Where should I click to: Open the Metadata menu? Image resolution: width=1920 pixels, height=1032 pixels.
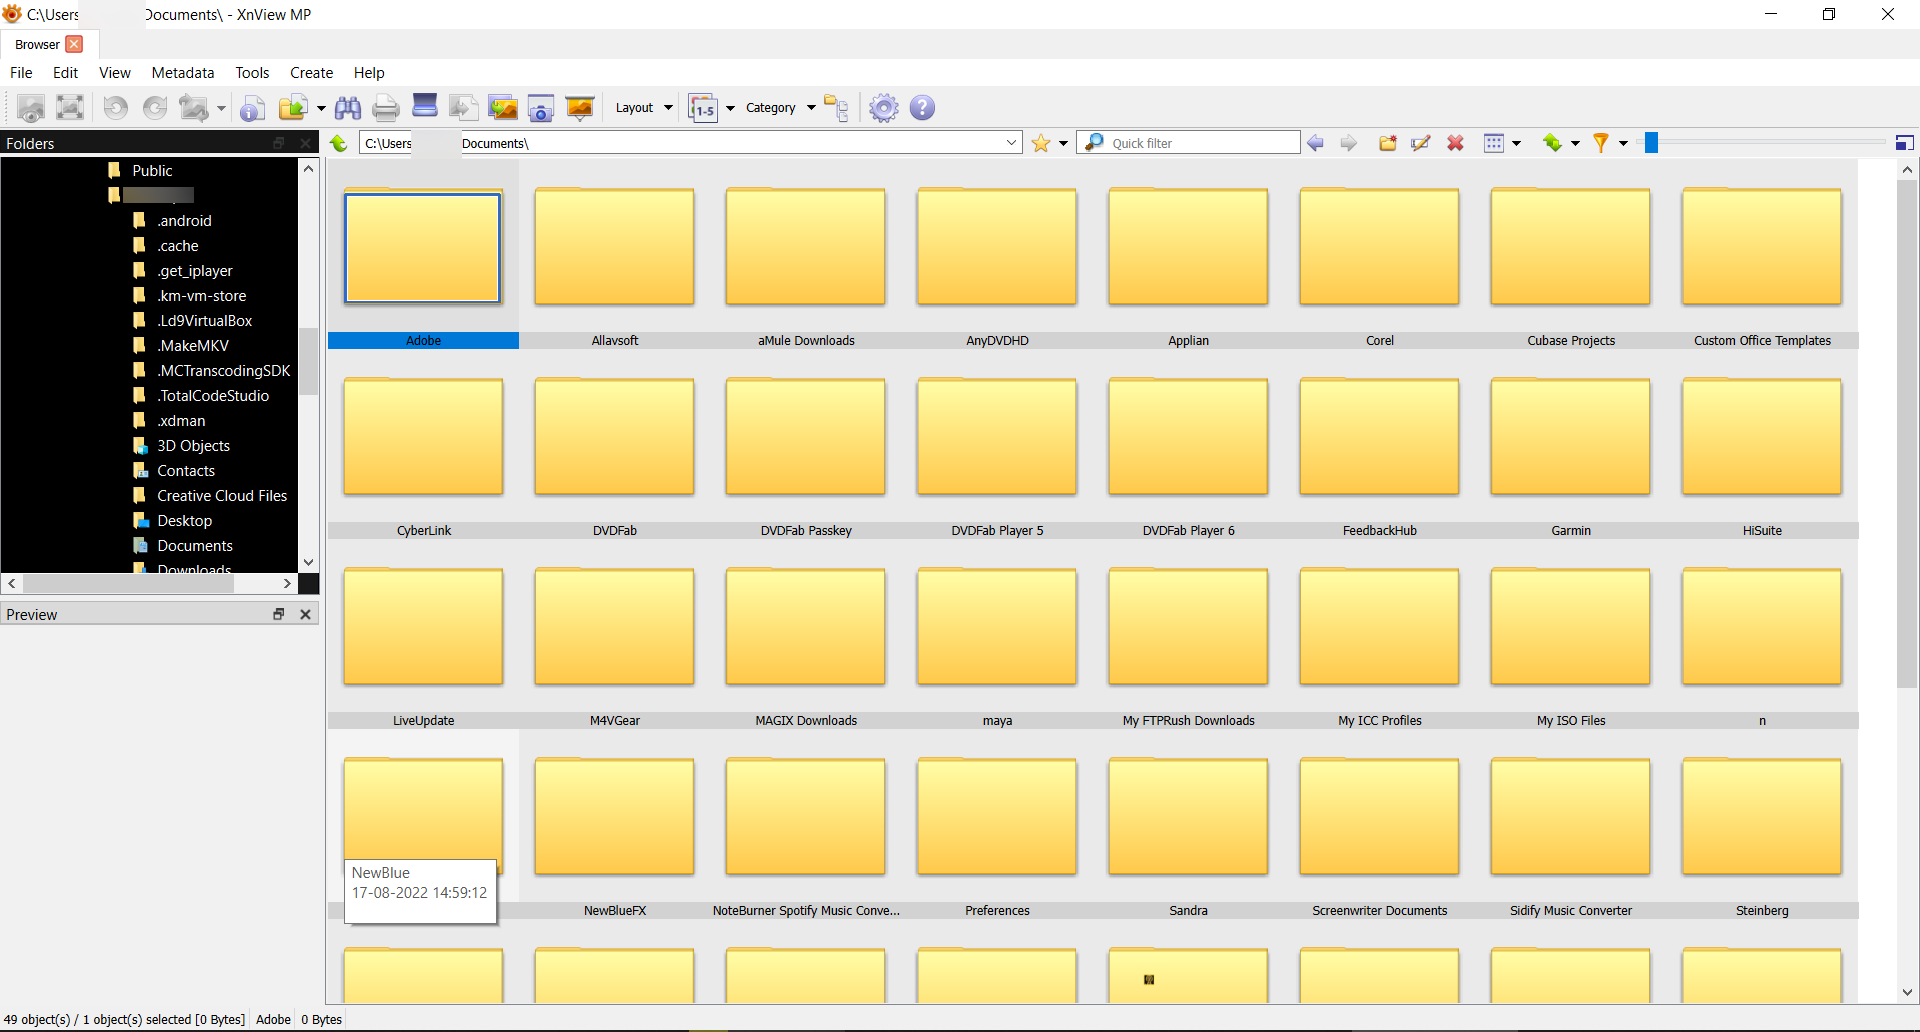183,72
